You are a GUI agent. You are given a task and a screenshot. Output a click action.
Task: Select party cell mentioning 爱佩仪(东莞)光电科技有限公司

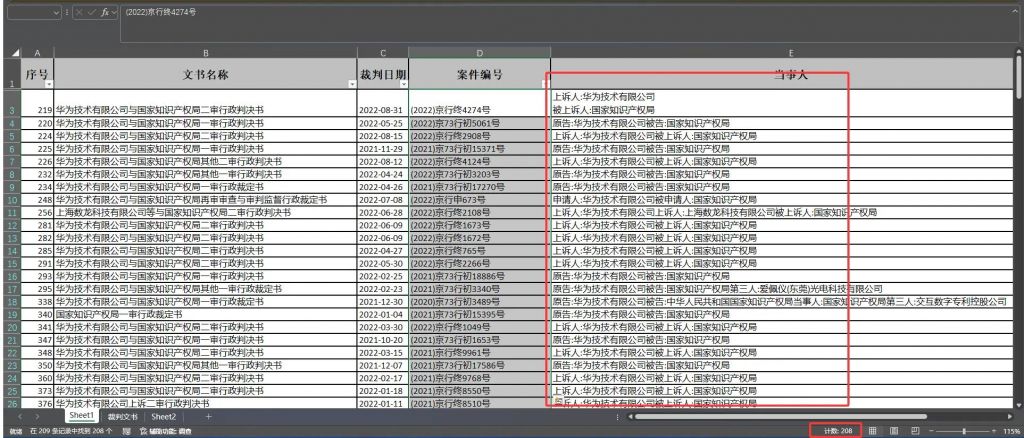[x=784, y=289]
